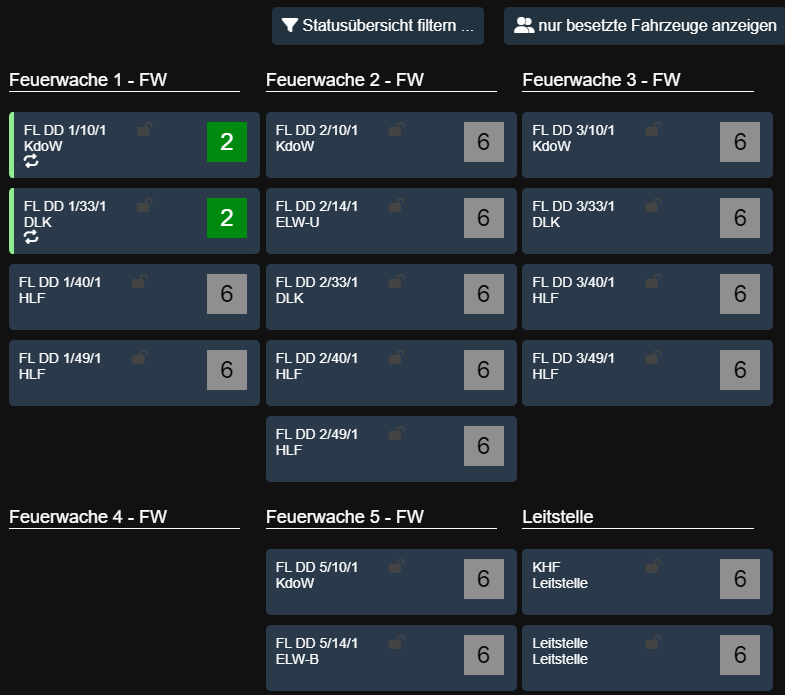
Task: Click the repeat arrows icon on FL DD 1/33/1 DLK
Action: click(31, 237)
